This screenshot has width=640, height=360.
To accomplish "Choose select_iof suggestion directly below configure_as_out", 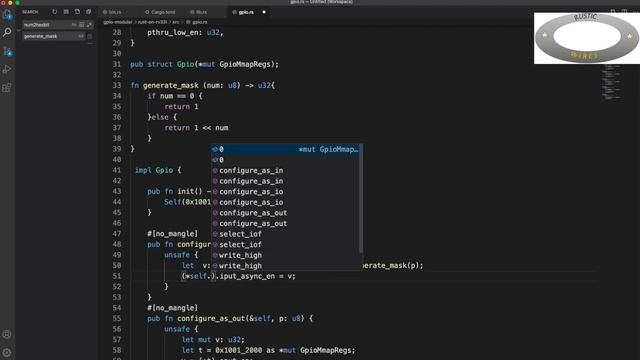I will (x=286, y=234).
